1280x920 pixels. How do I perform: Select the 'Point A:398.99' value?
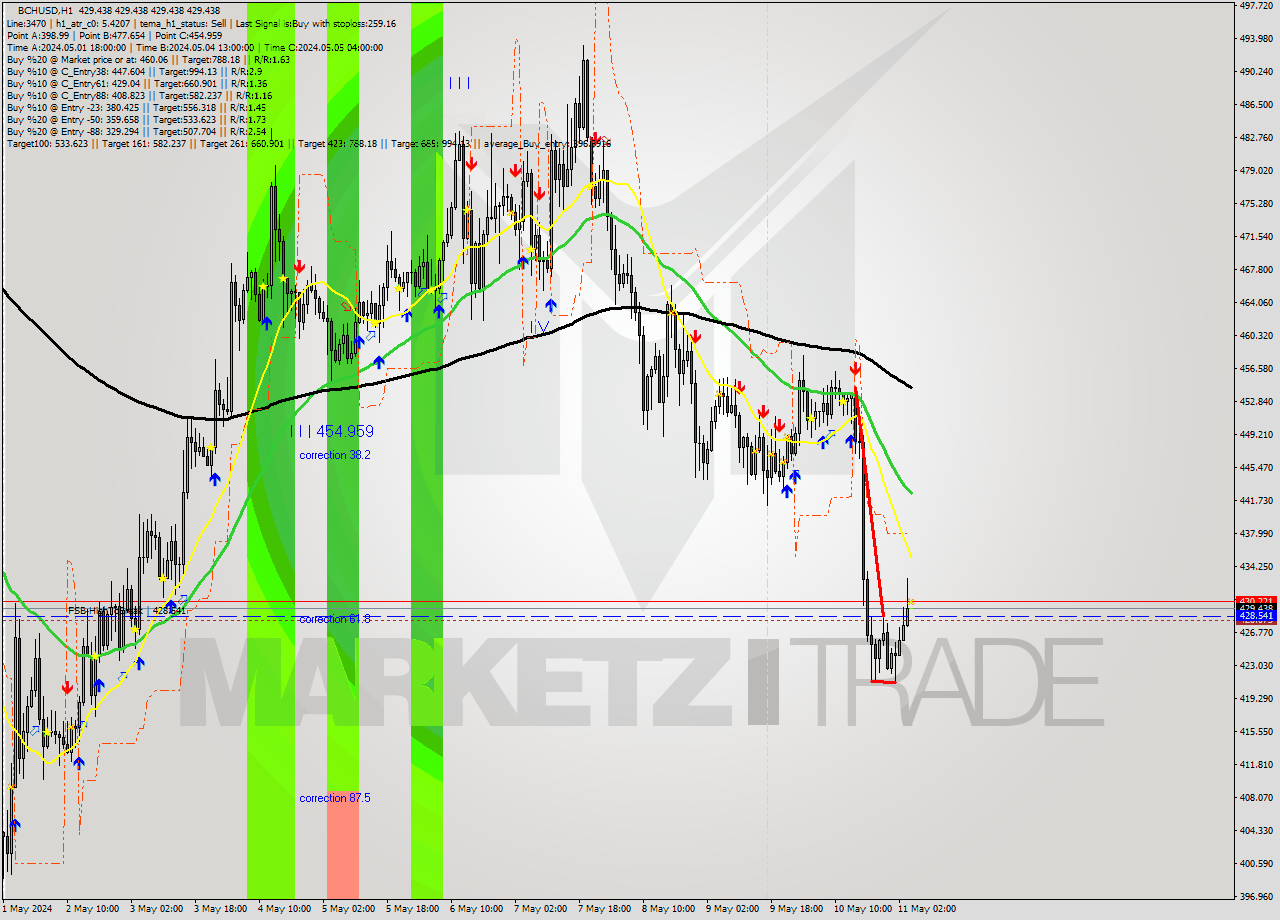click(x=36, y=35)
